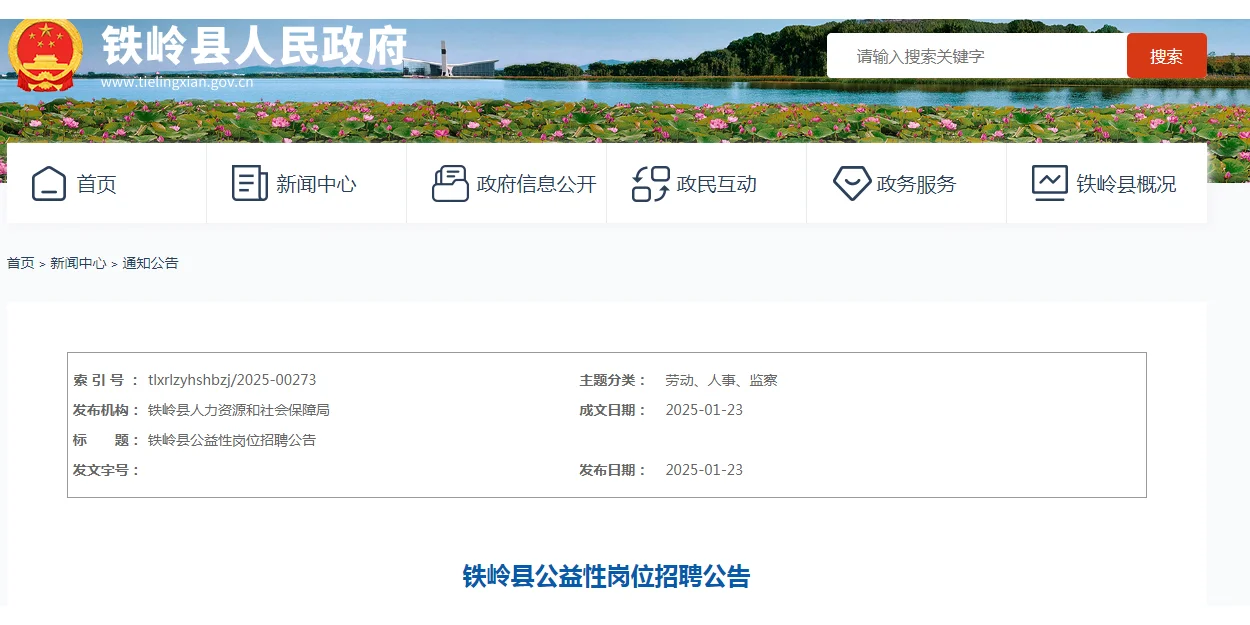
Task: Open the 政民互动 interaction icon
Action: click(x=650, y=183)
